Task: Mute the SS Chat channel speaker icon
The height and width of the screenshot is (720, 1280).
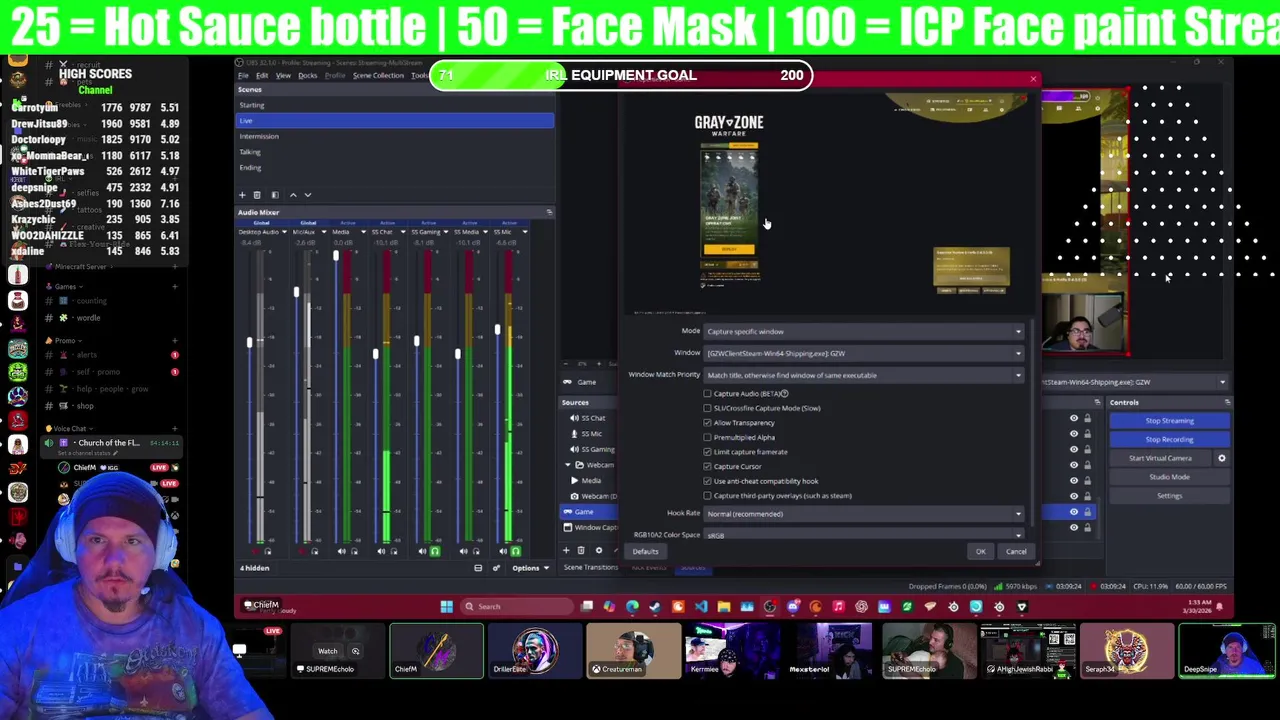Action: [381, 551]
